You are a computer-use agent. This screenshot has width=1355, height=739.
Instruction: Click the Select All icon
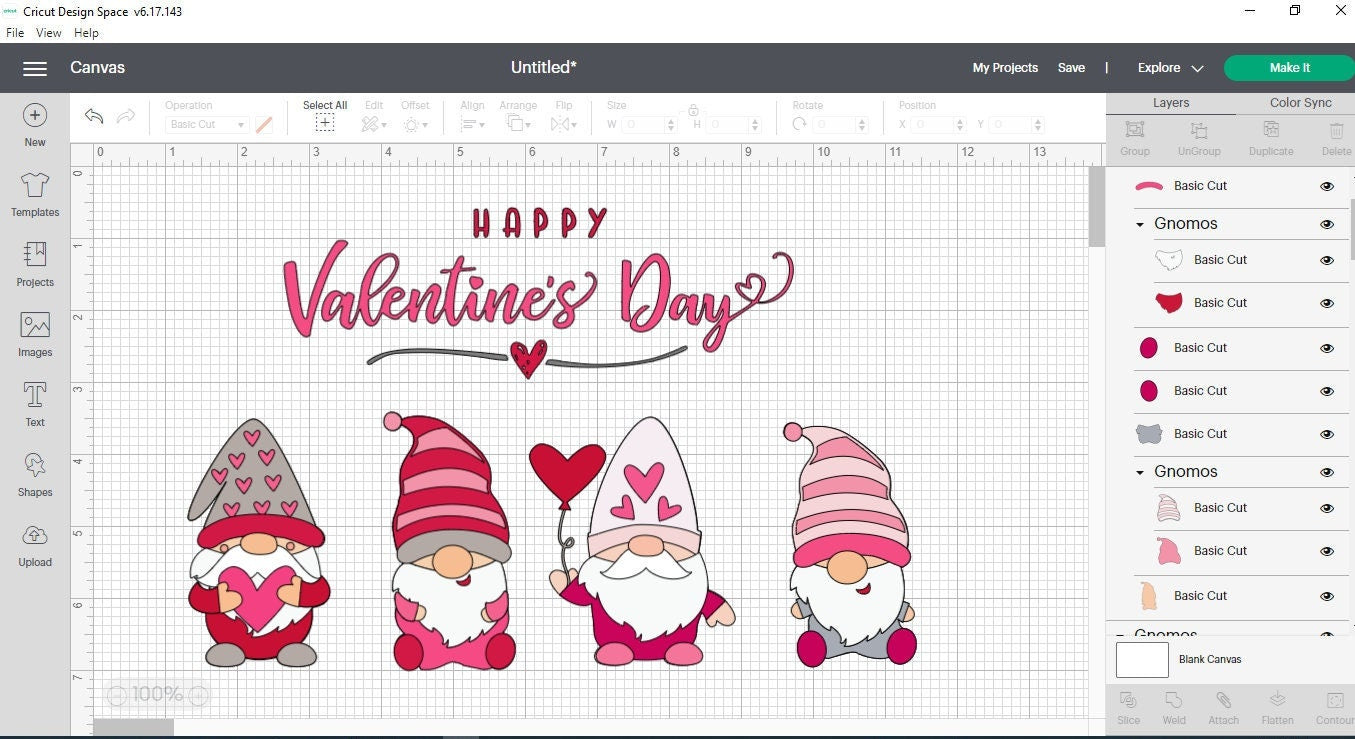pos(325,123)
